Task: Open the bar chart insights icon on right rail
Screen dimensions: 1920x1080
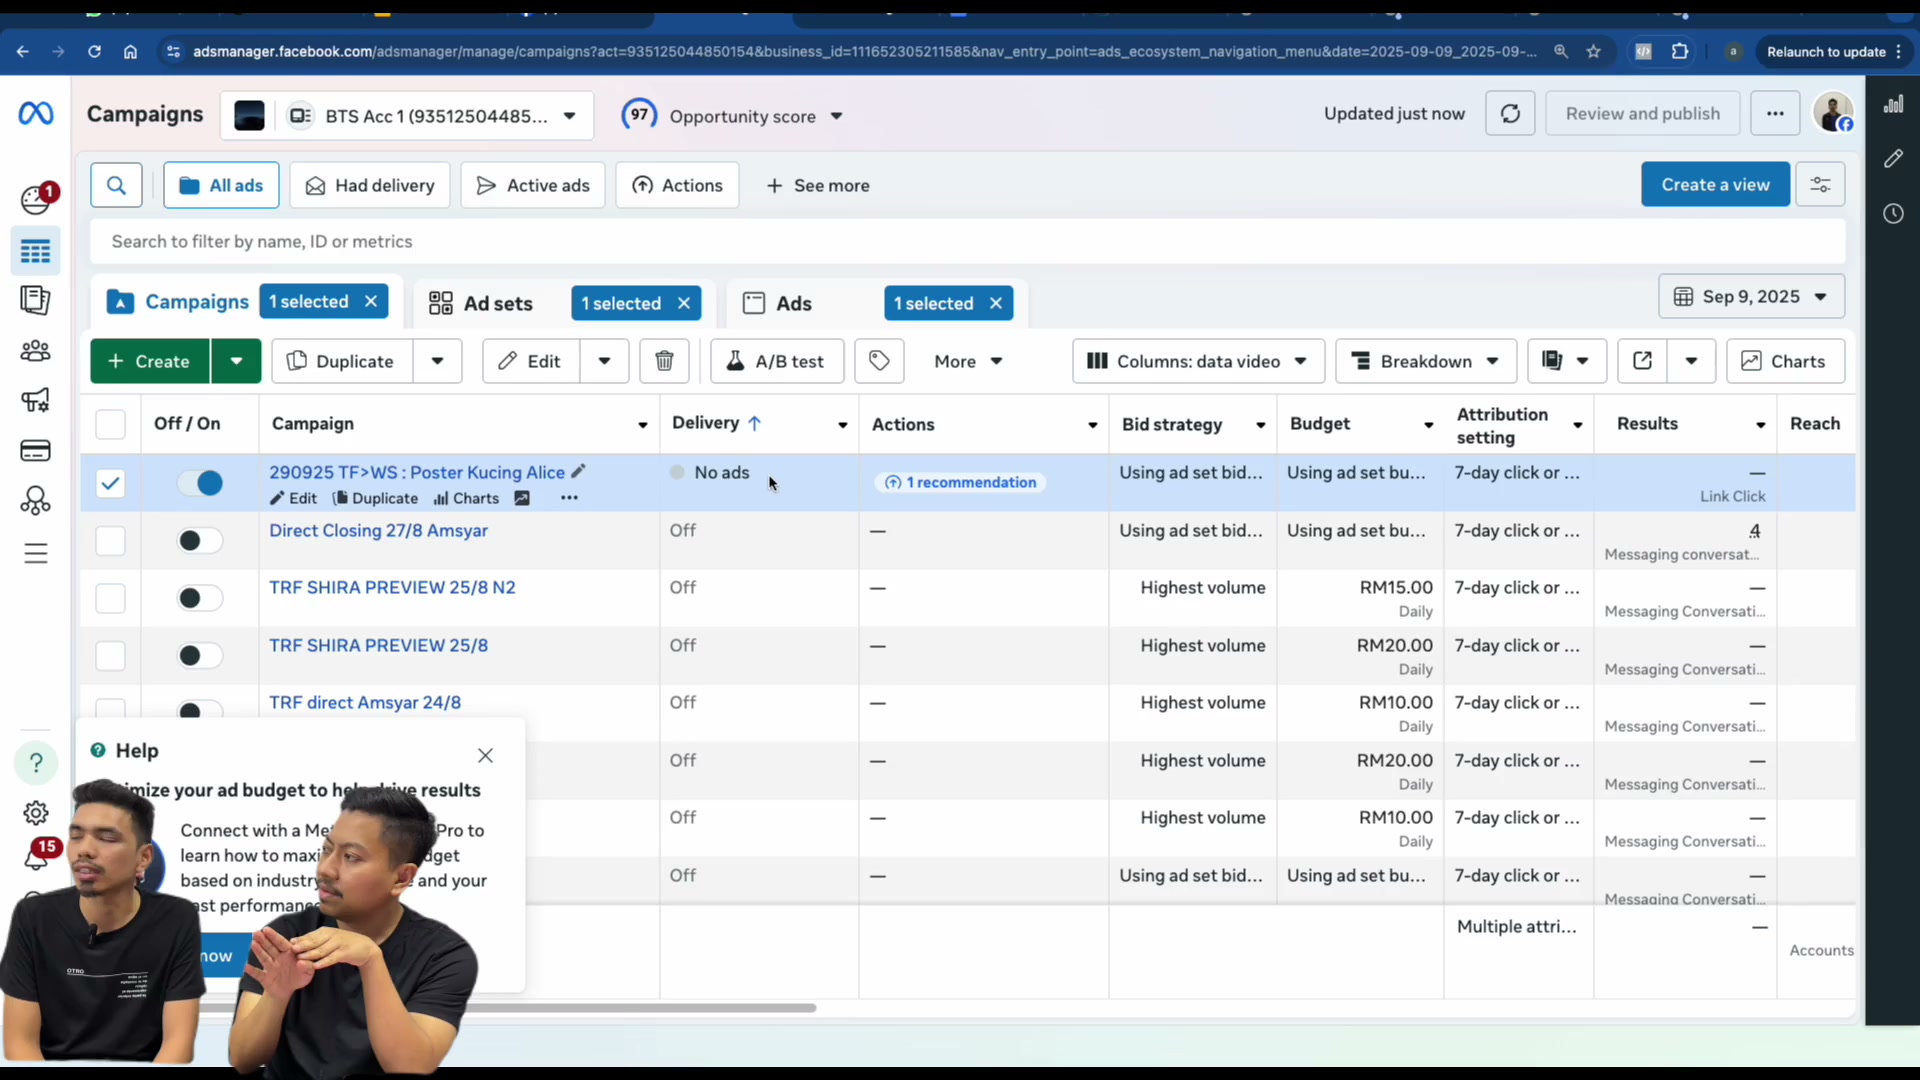Action: point(1893,104)
